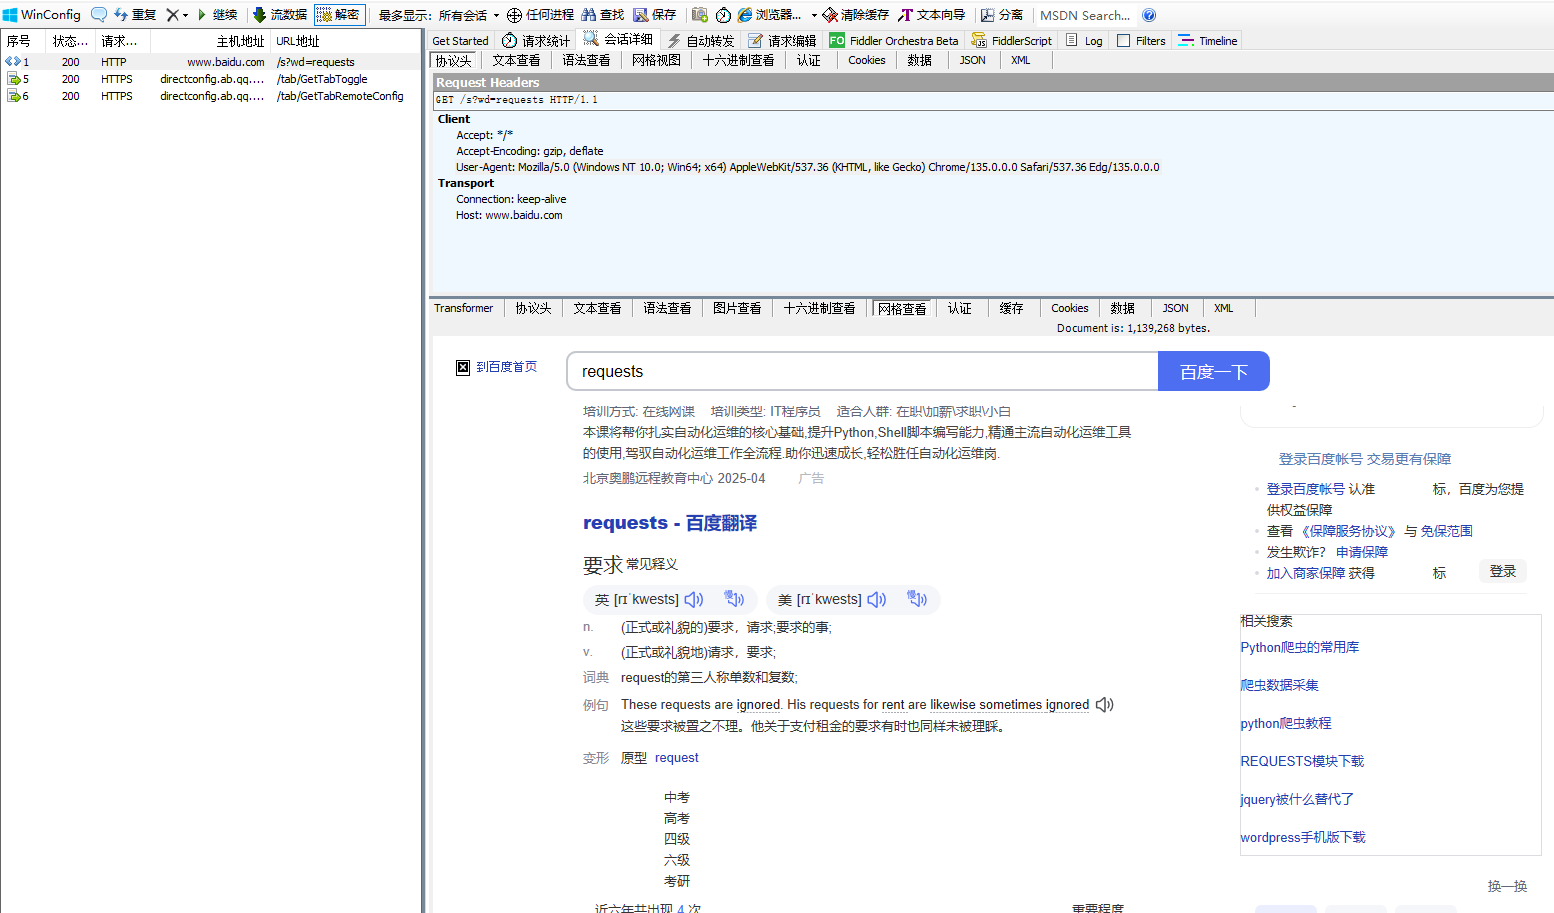Image resolution: width=1554 pixels, height=913 pixels.
Task: Click the timer stopwatch icon in toolbar
Action: (723, 15)
